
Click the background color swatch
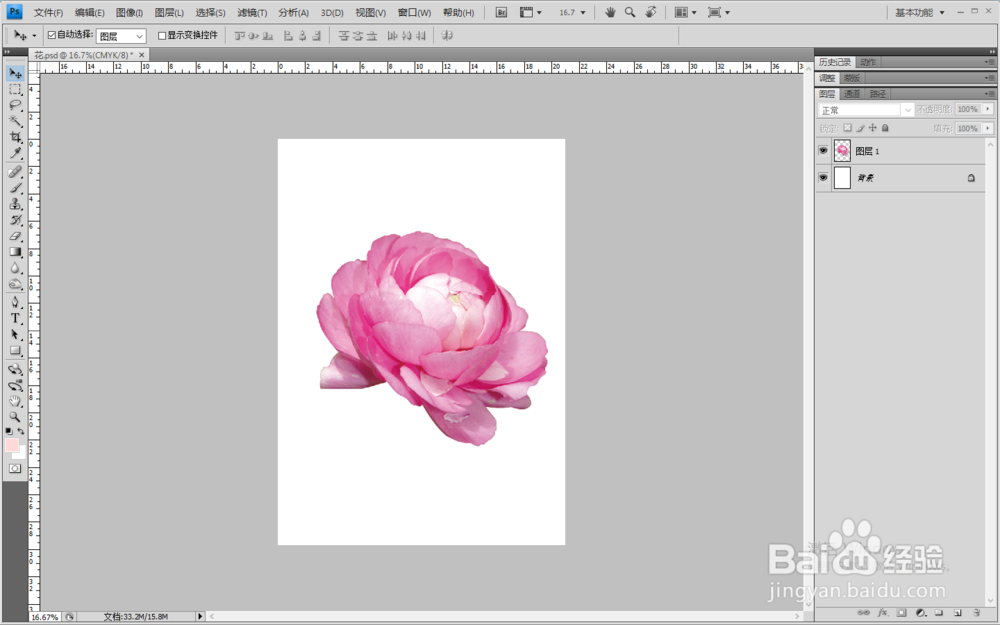[x=22, y=453]
